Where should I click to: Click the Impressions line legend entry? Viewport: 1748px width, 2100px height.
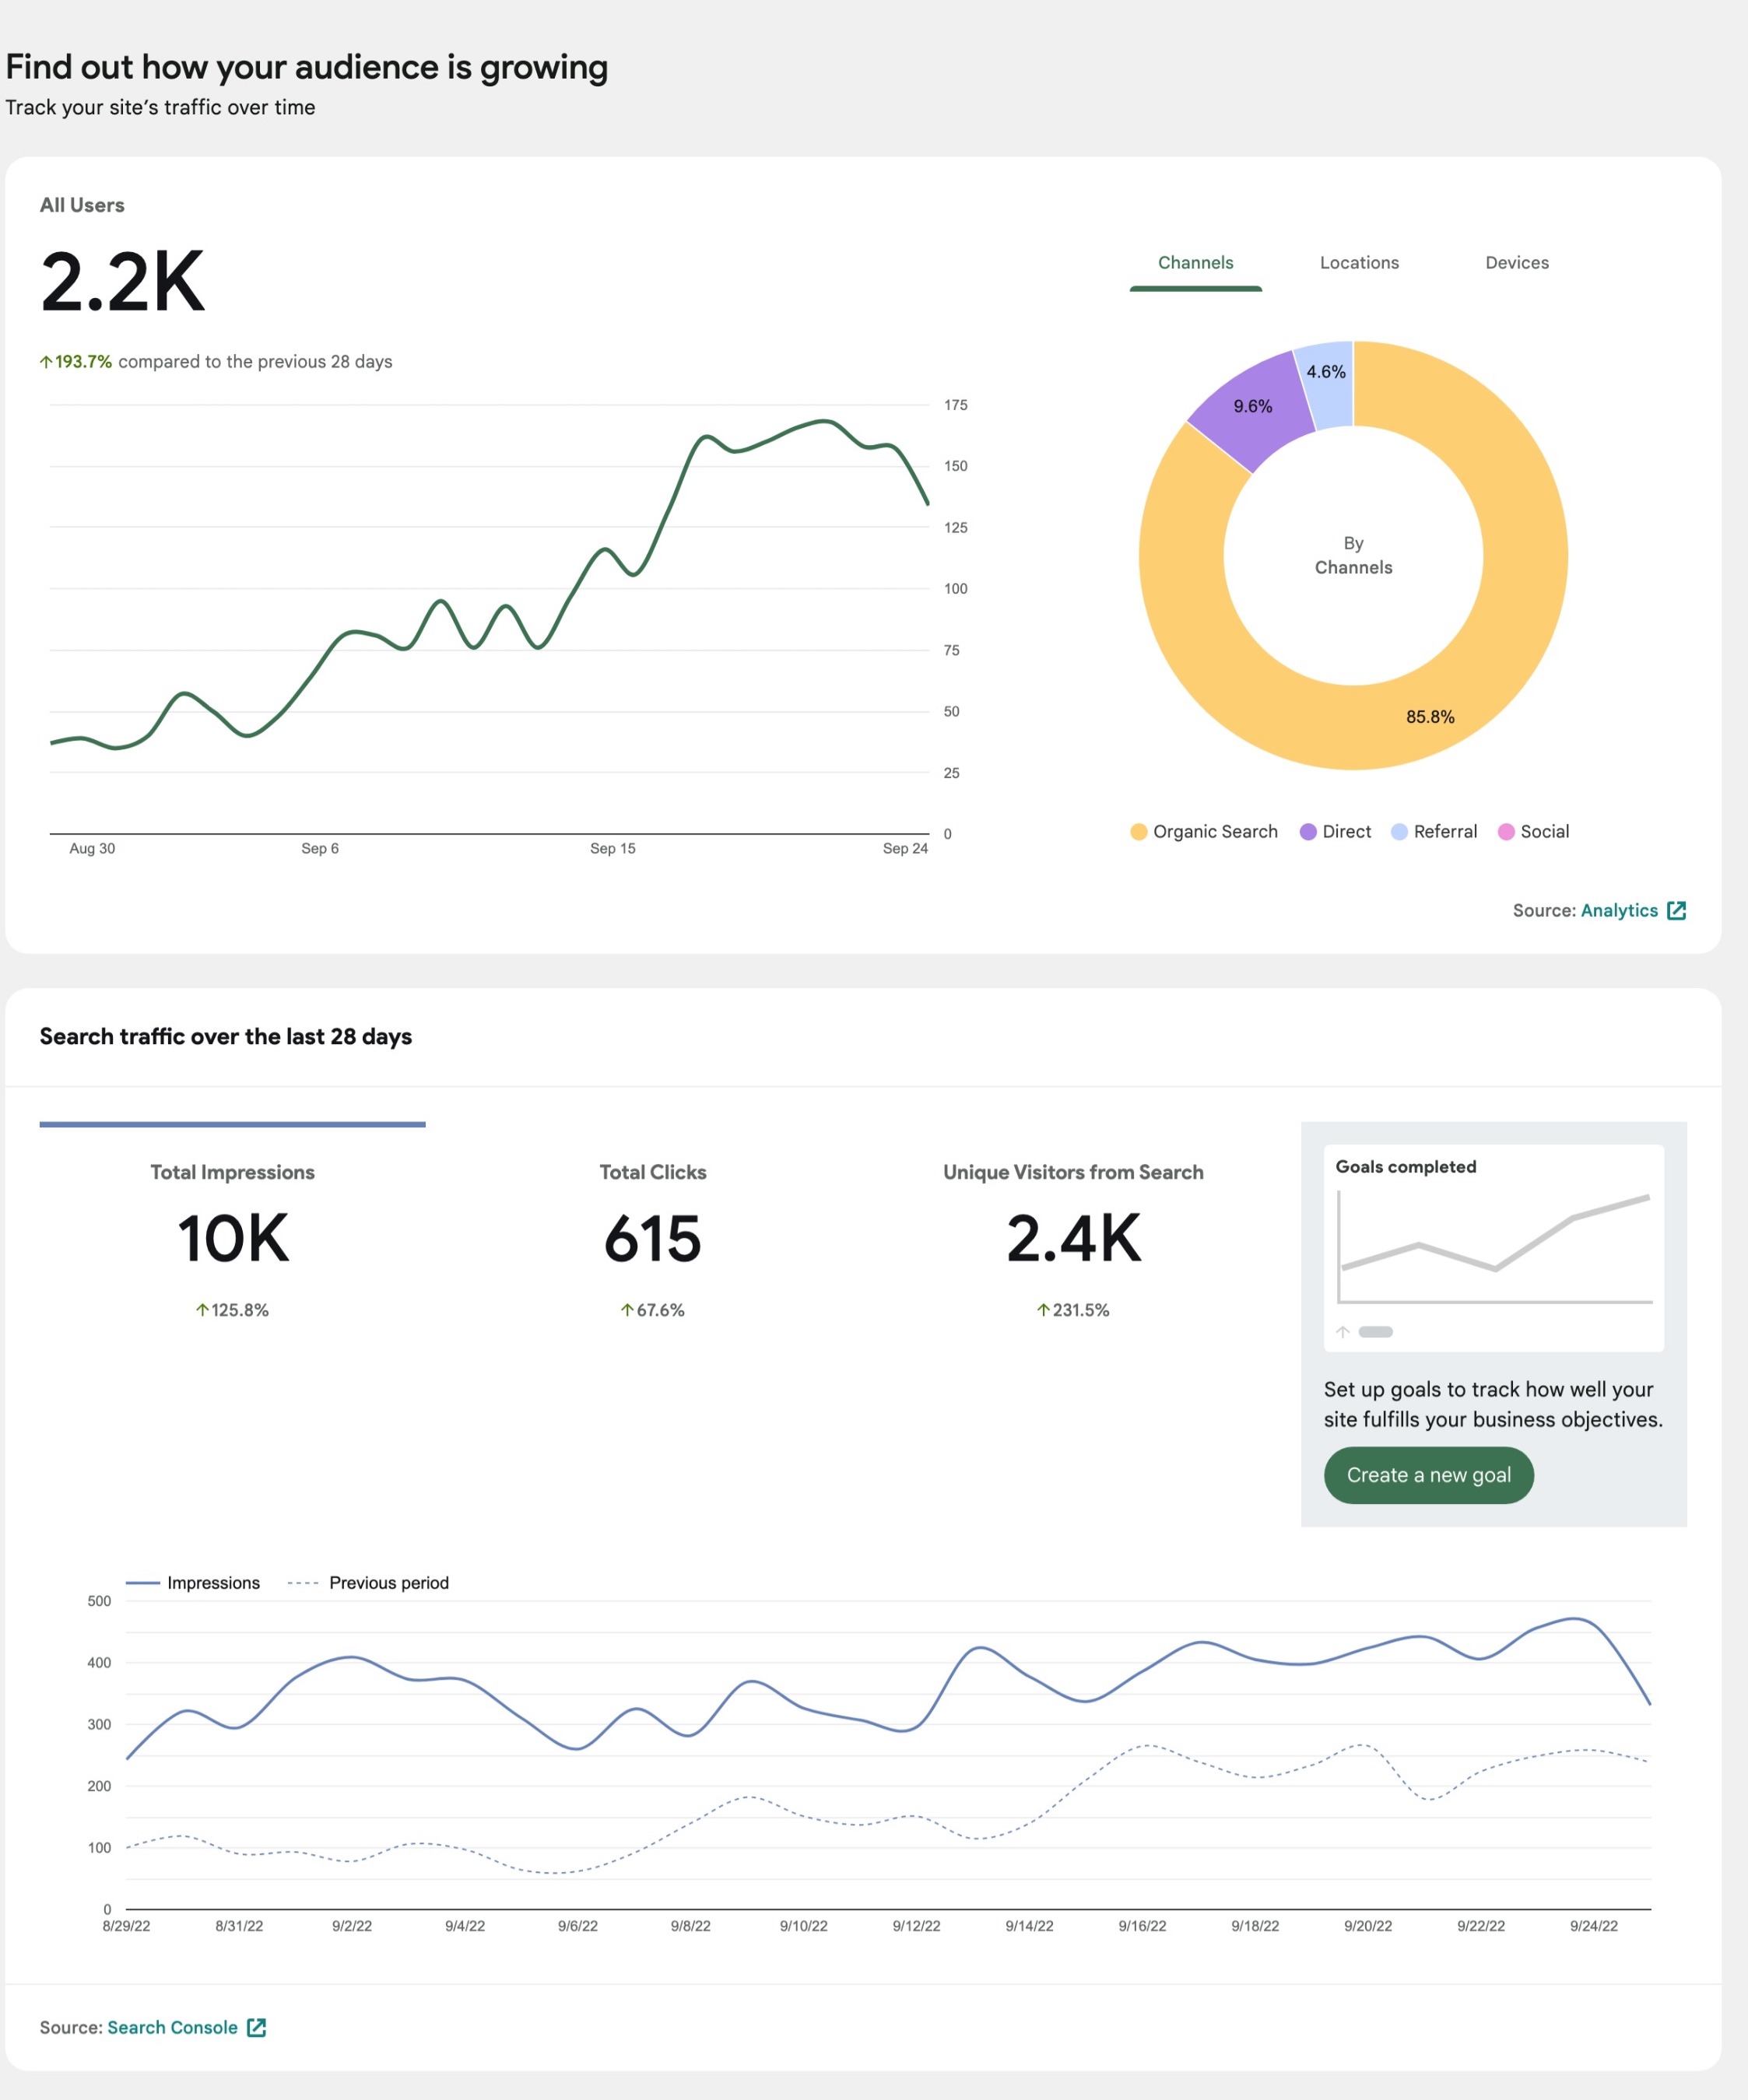tap(193, 1583)
